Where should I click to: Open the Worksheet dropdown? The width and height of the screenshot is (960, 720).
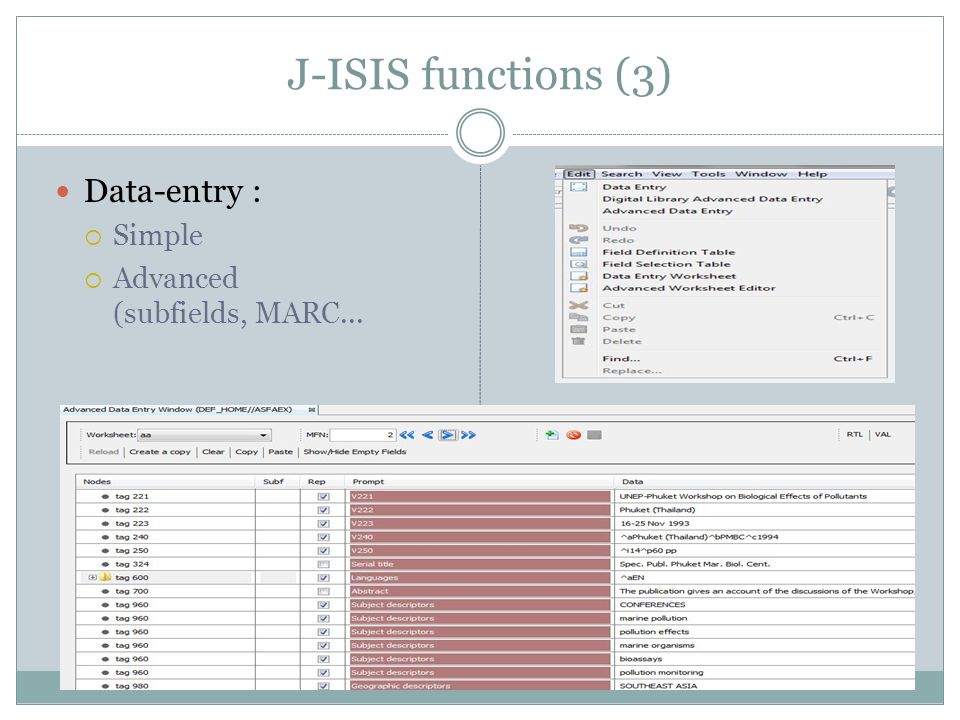(204, 435)
